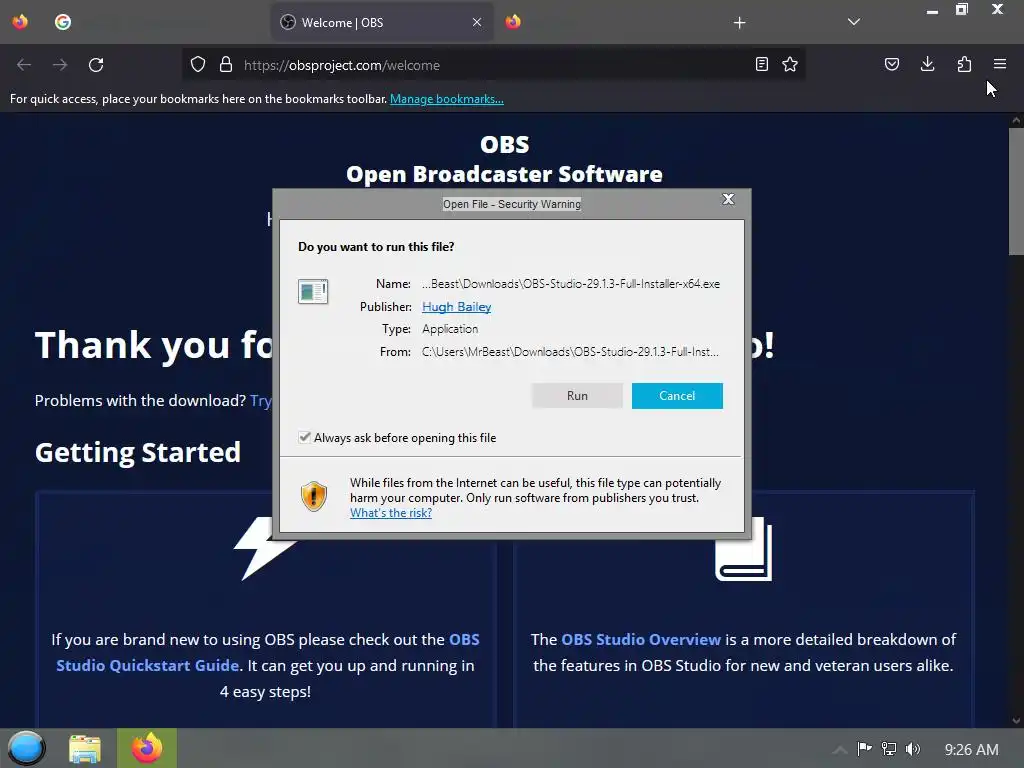Open the What's the risk? link
1024x768 pixels.
click(x=391, y=513)
